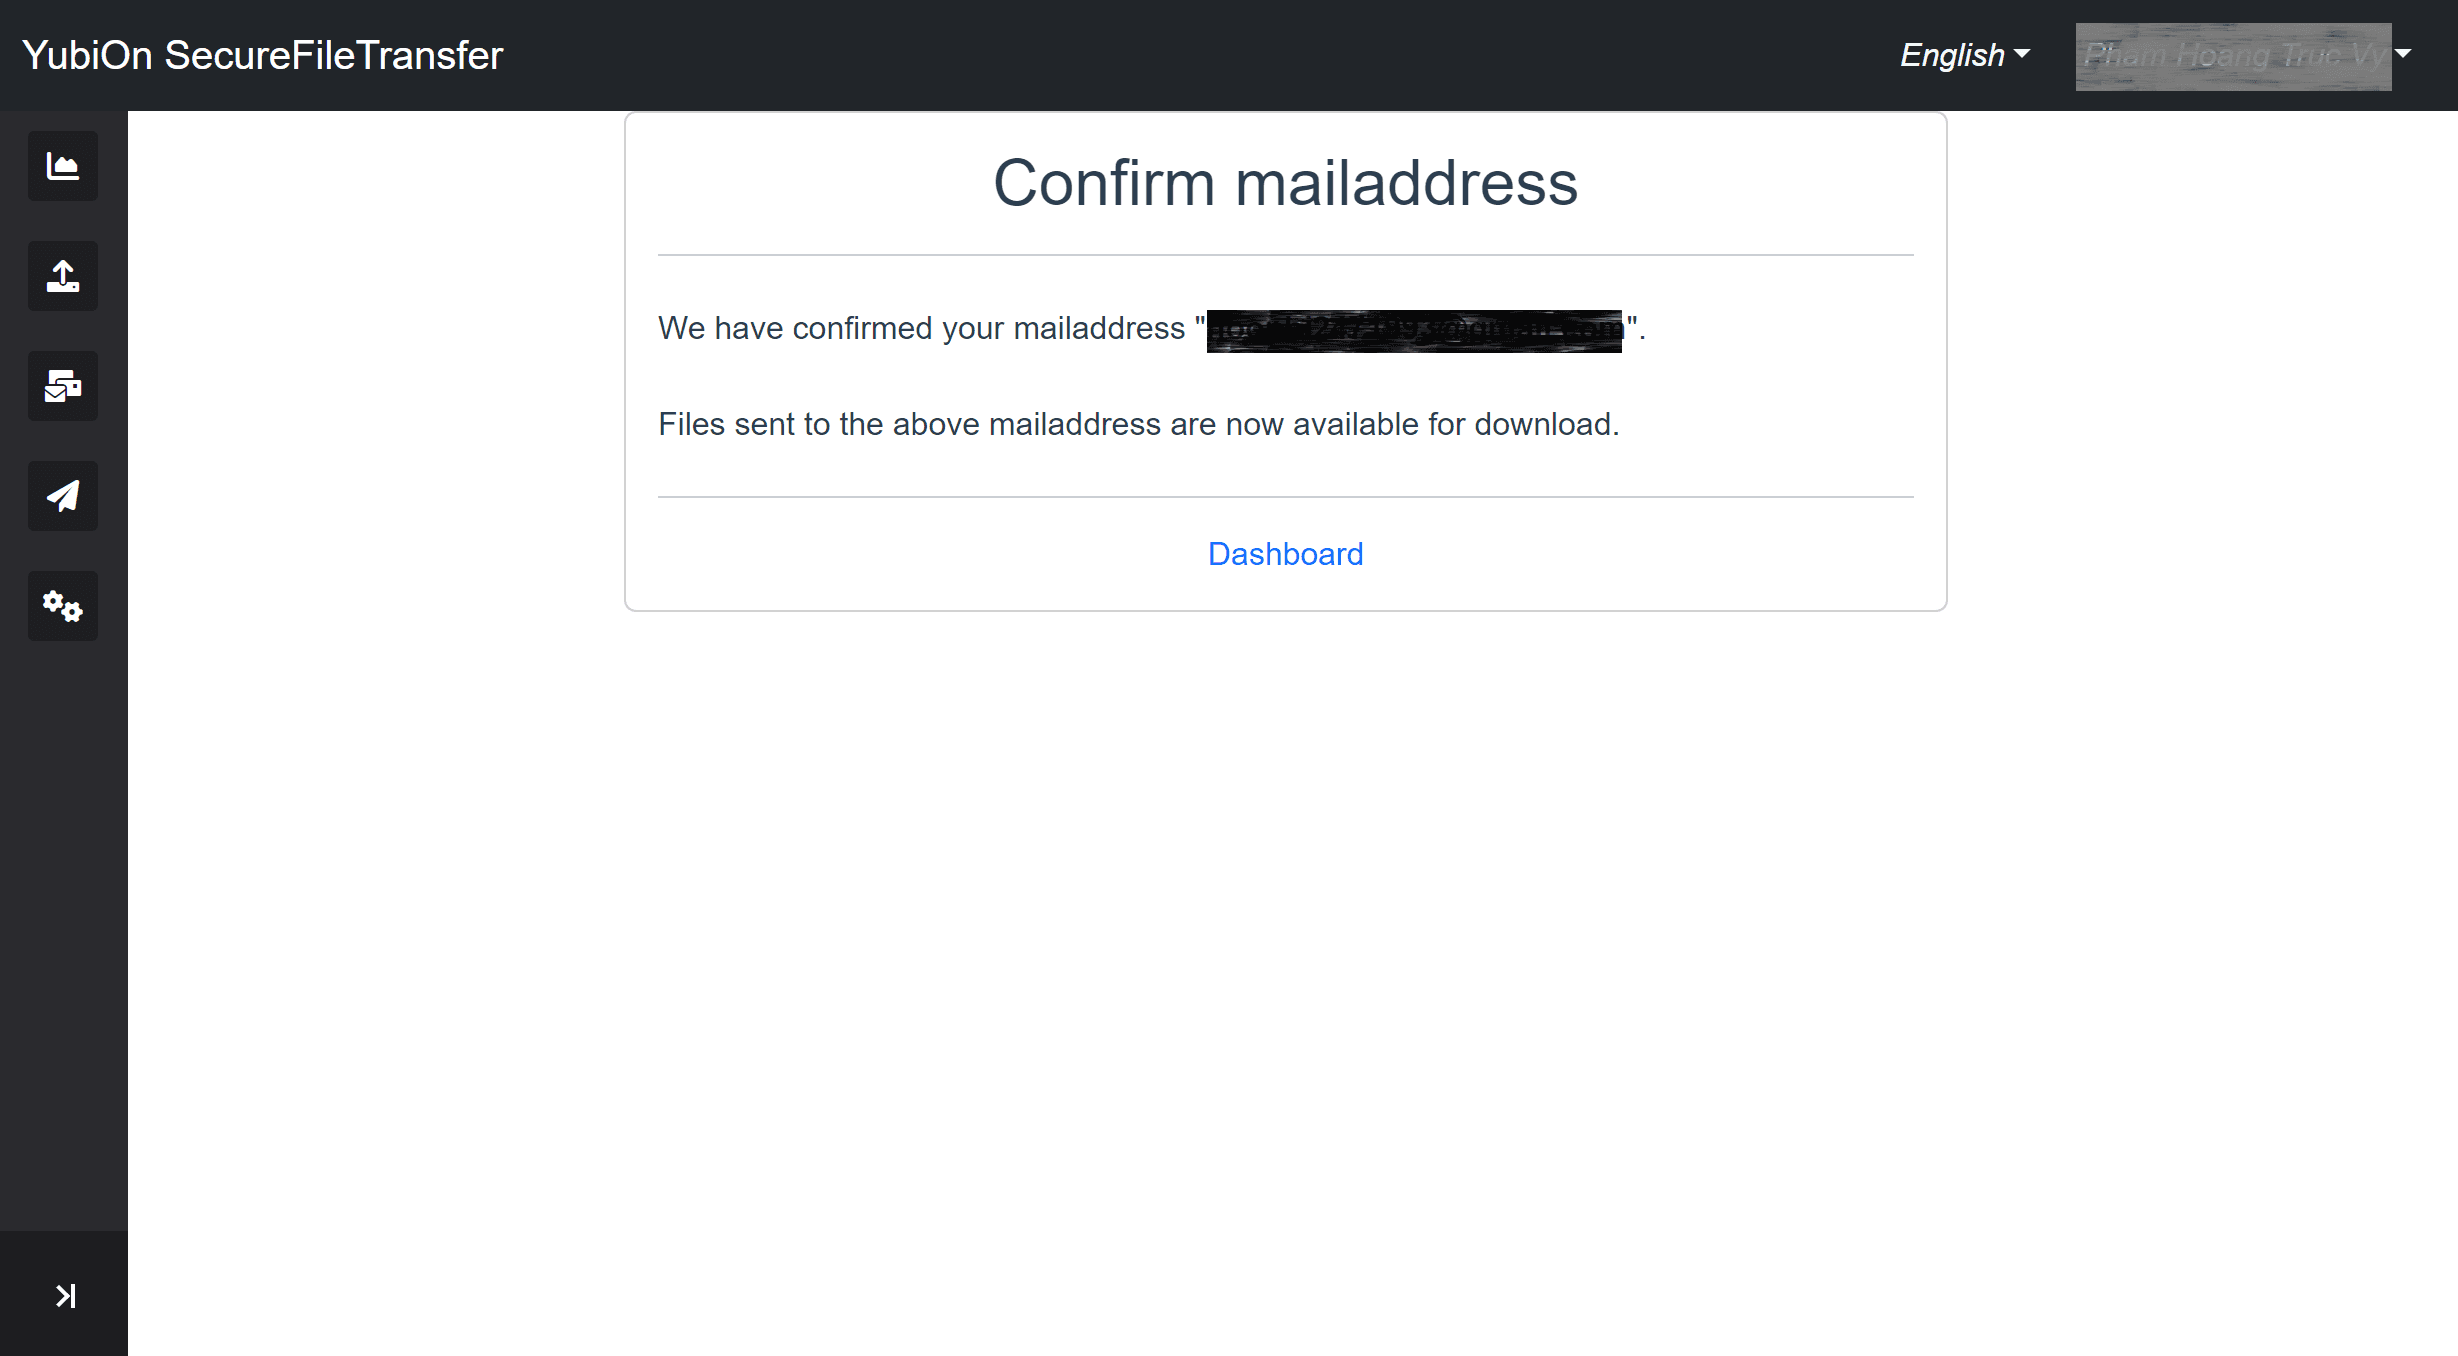
Task: Open the settings gears sidebar icon
Action: click(x=63, y=606)
